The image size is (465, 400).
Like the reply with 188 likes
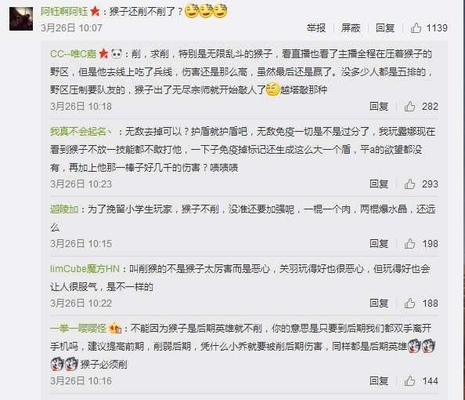410,303
